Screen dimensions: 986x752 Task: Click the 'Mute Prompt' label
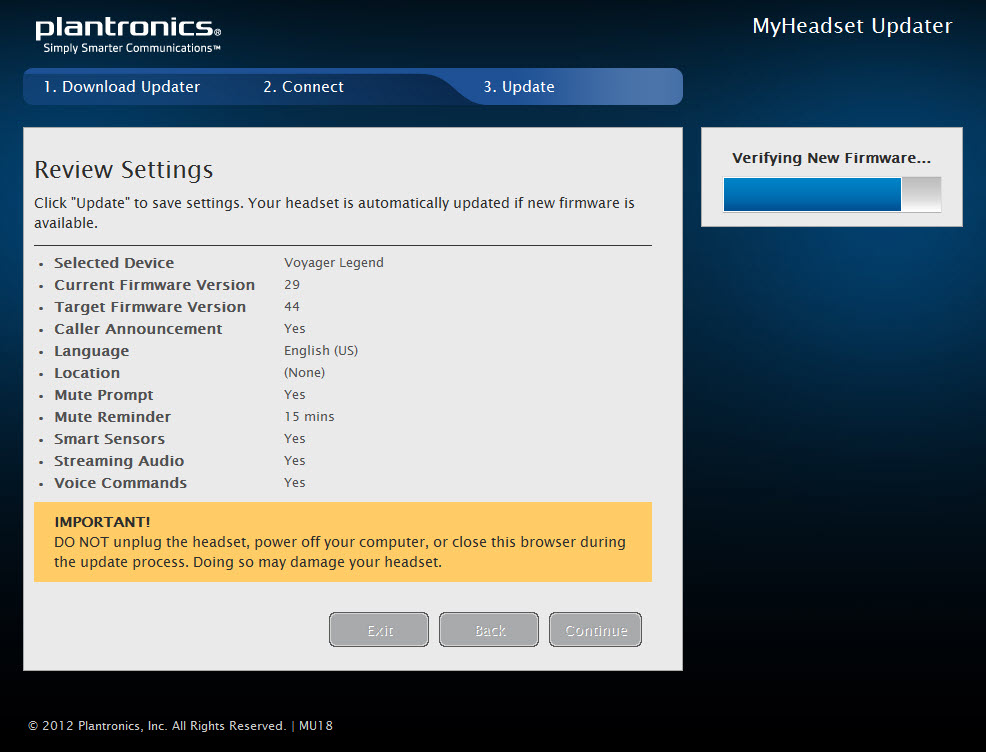(x=104, y=395)
